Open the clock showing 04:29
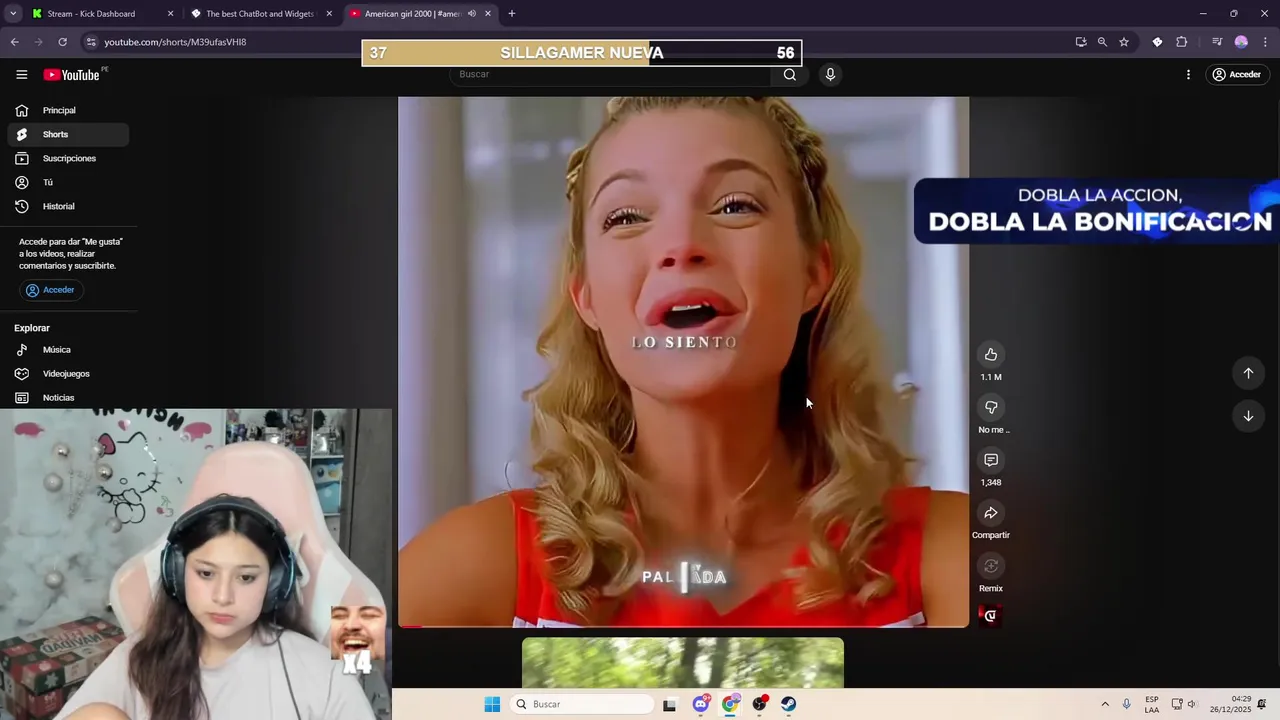The image size is (1280, 720). (x=1230, y=704)
